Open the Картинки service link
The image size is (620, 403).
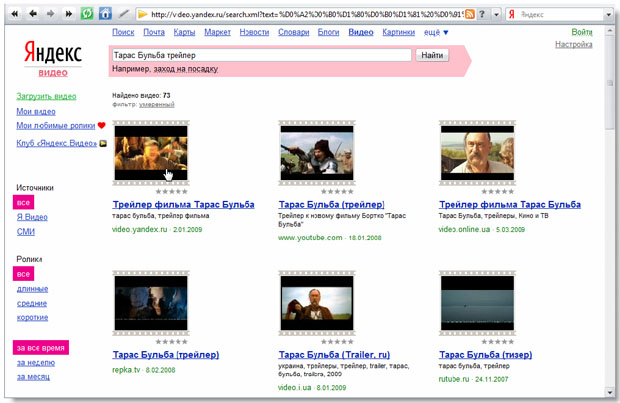click(x=399, y=32)
